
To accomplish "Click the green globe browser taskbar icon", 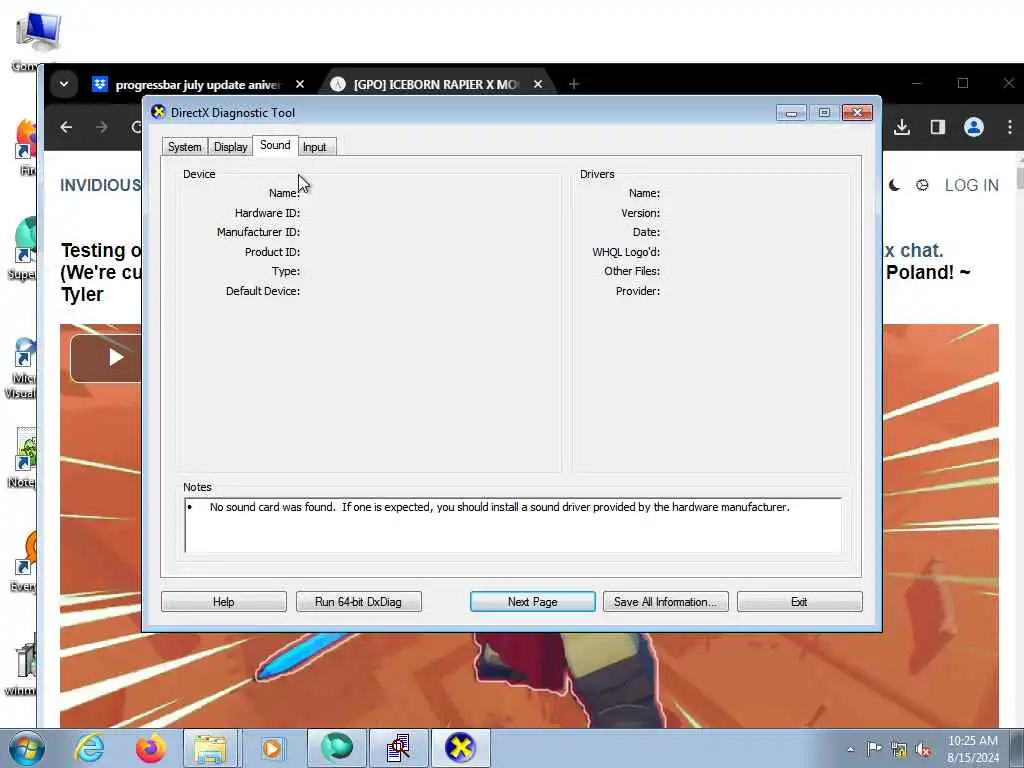I will 336,748.
